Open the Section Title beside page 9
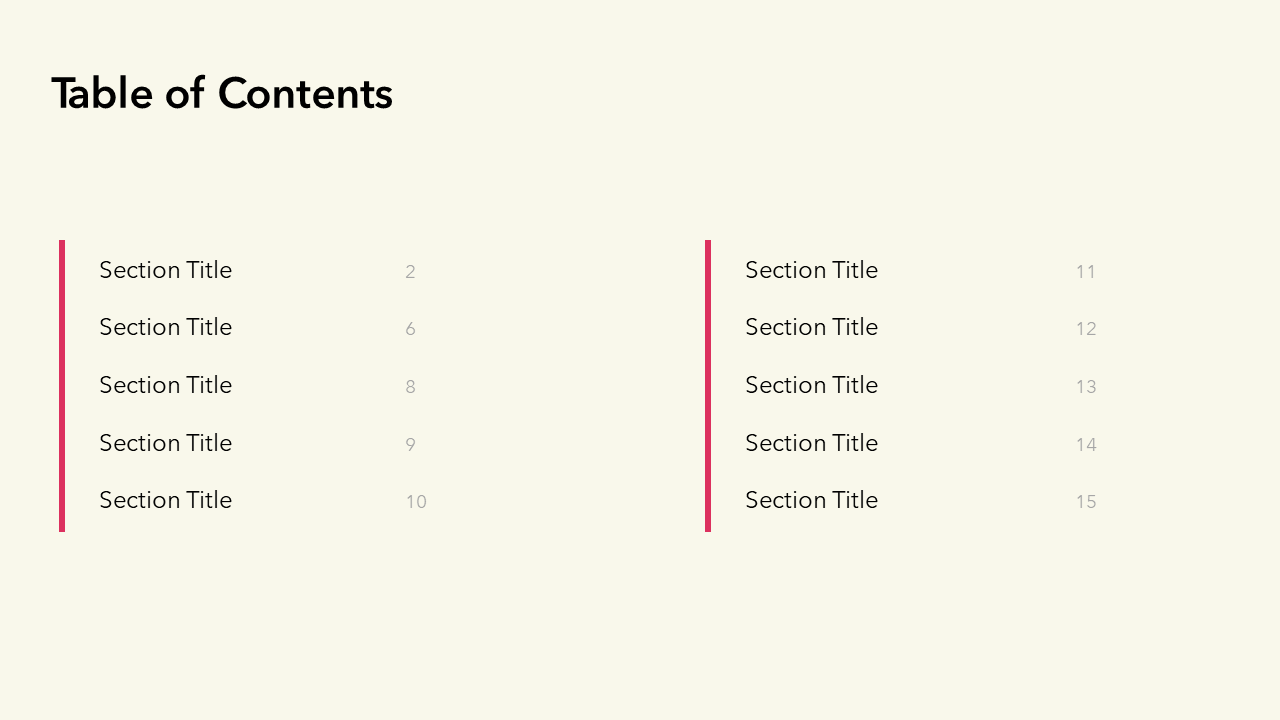 point(165,443)
